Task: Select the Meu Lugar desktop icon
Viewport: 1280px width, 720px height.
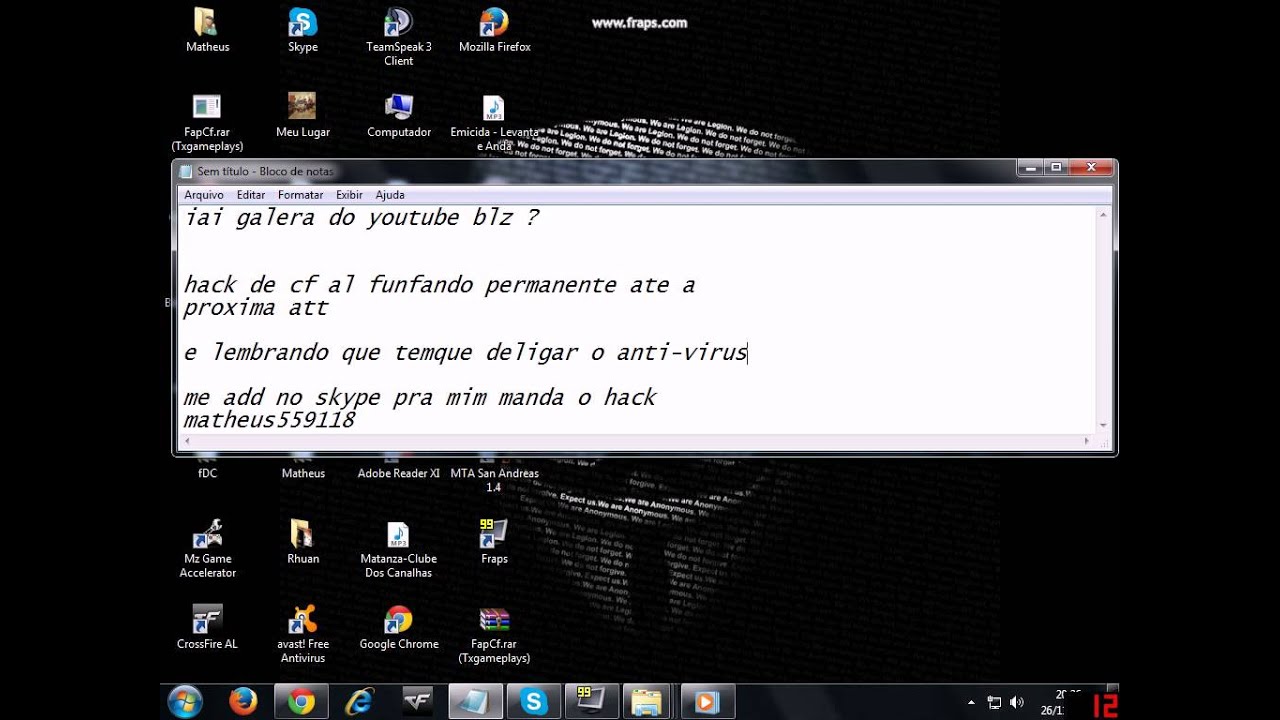Action: [x=302, y=115]
